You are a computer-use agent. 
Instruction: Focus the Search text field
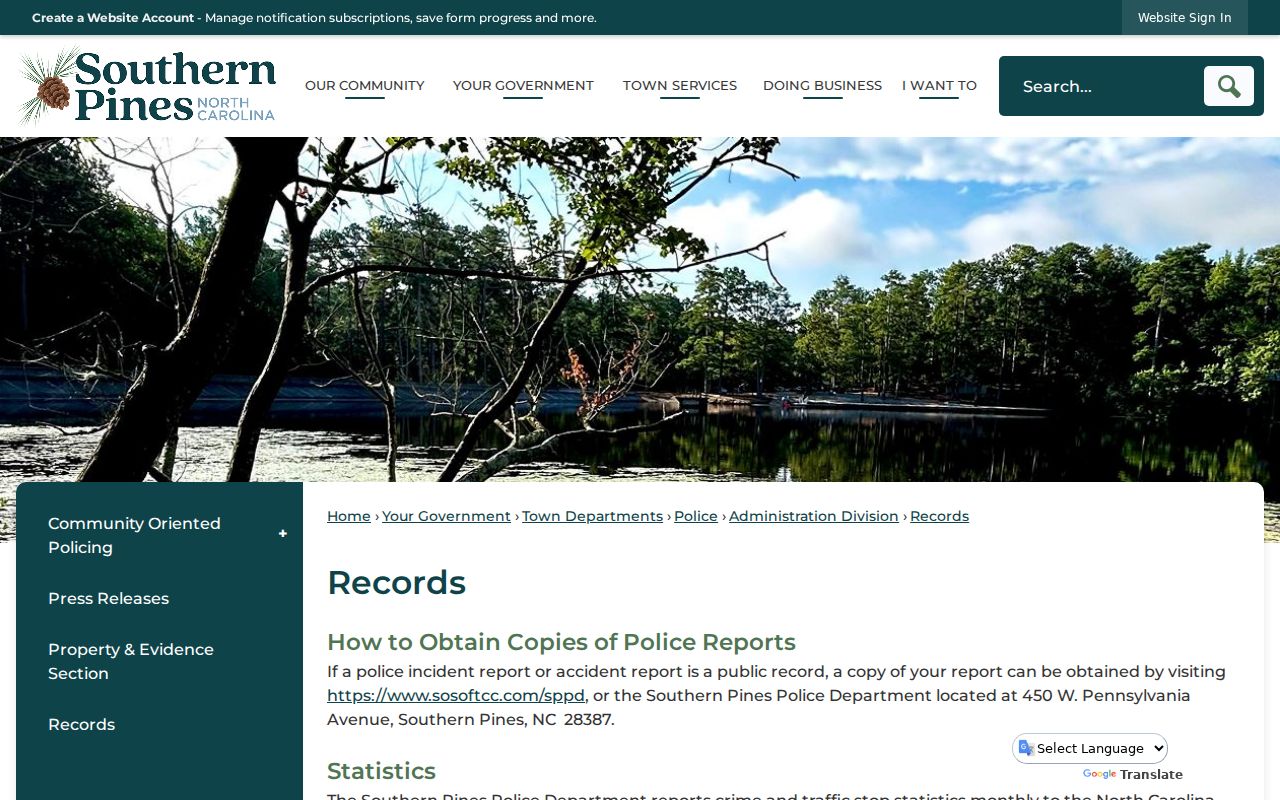tap(1102, 86)
